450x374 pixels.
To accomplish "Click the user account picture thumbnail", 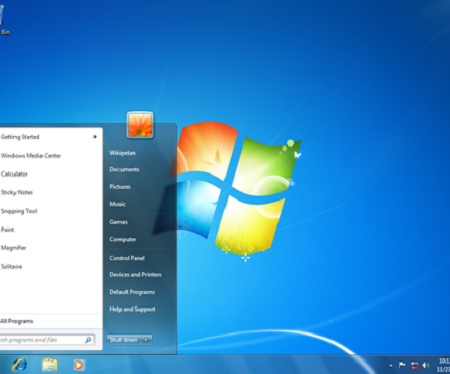I will (x=140, y=125).
